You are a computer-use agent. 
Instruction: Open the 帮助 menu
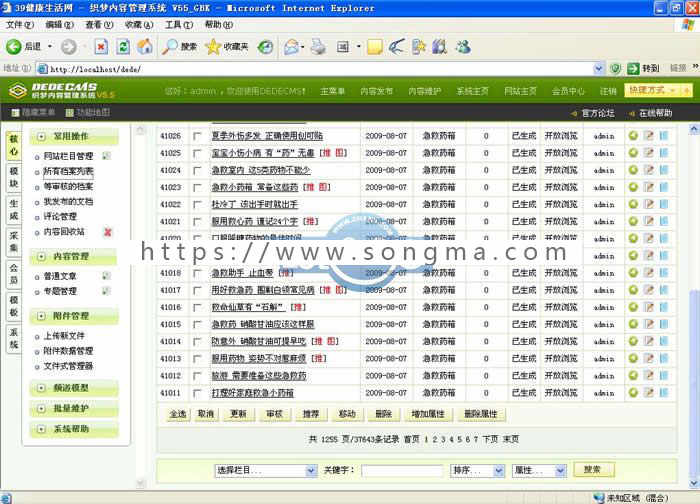coord(219,25)
